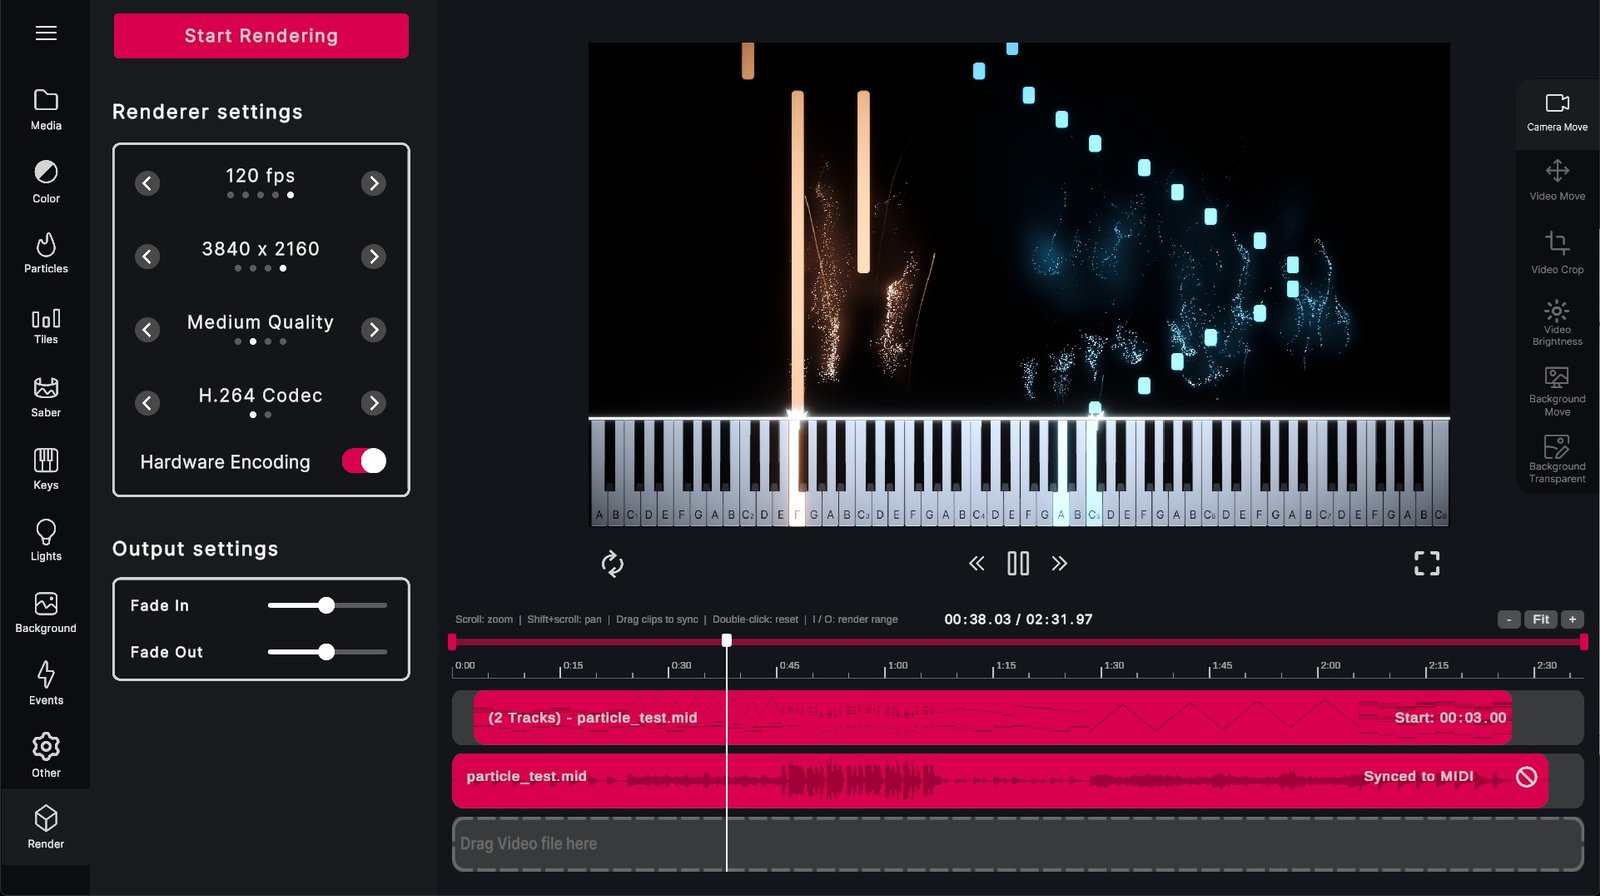Open the Saber panel

[x=46, y=397]
